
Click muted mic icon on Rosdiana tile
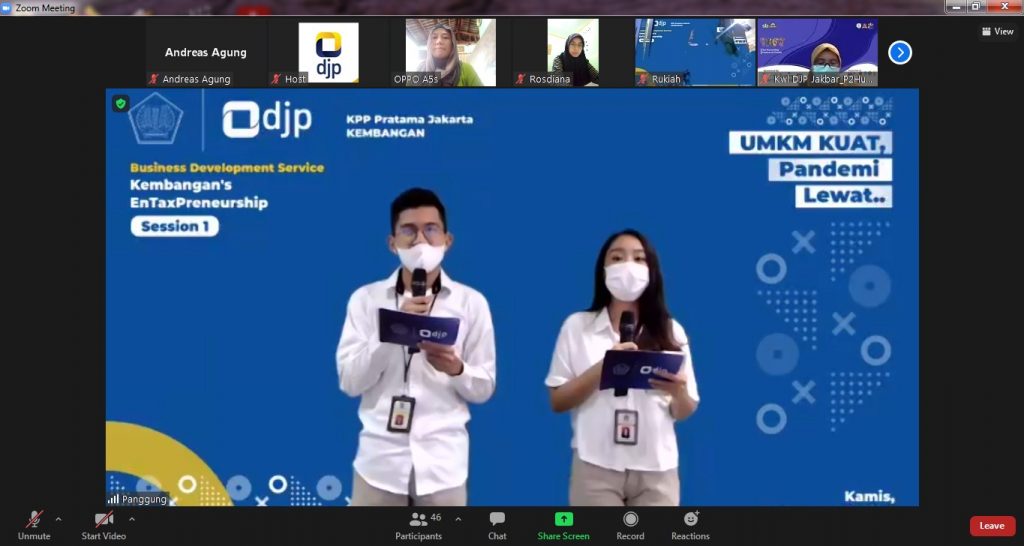(x=520, y=79)
